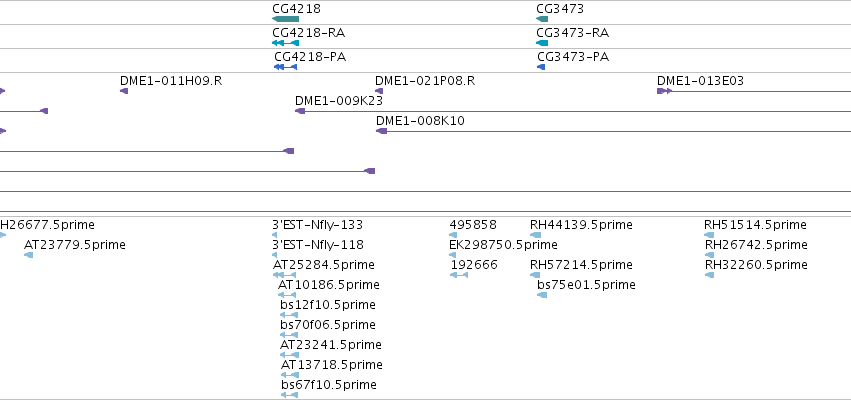
Task: Click the CG3473-RA transcript glyph
Action: (x=542, y=43)
